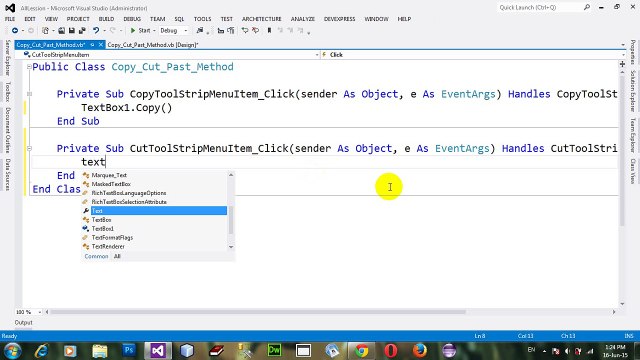Toggle a bookmark with the Bookmark icon
Screen dimensions: 640x360
pos(269,31)
